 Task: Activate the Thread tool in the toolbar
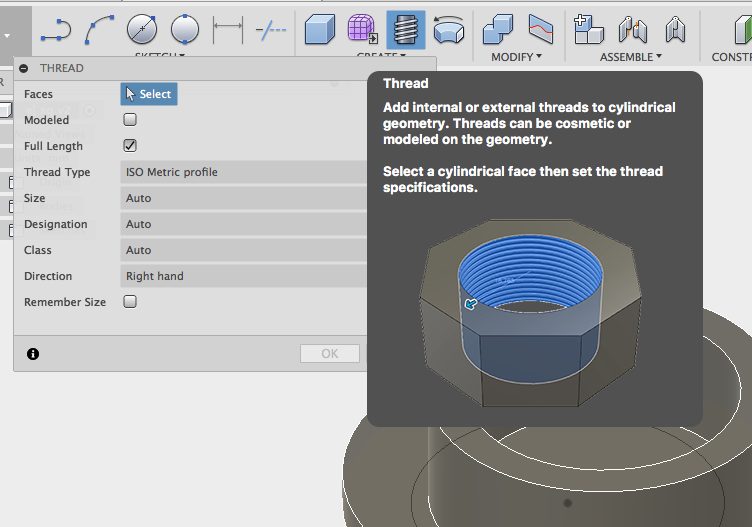click(x=405, y=30)
